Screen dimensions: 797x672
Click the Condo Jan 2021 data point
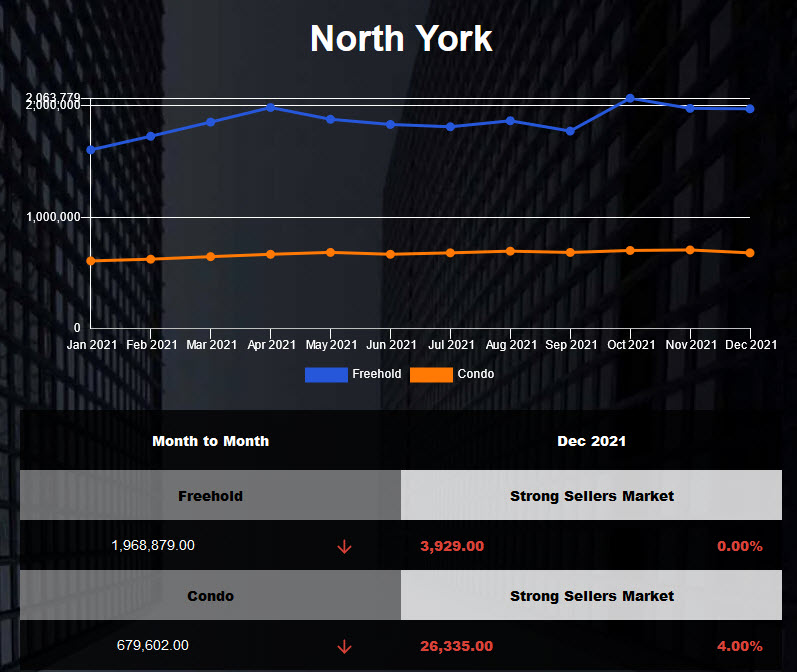tap(91, 261)
